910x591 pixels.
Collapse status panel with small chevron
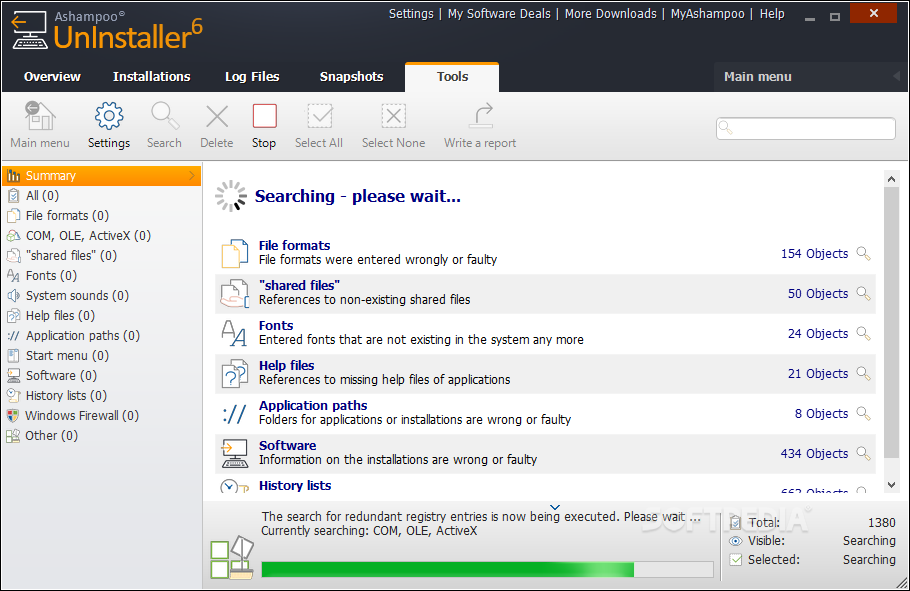[x=555, y=507]
